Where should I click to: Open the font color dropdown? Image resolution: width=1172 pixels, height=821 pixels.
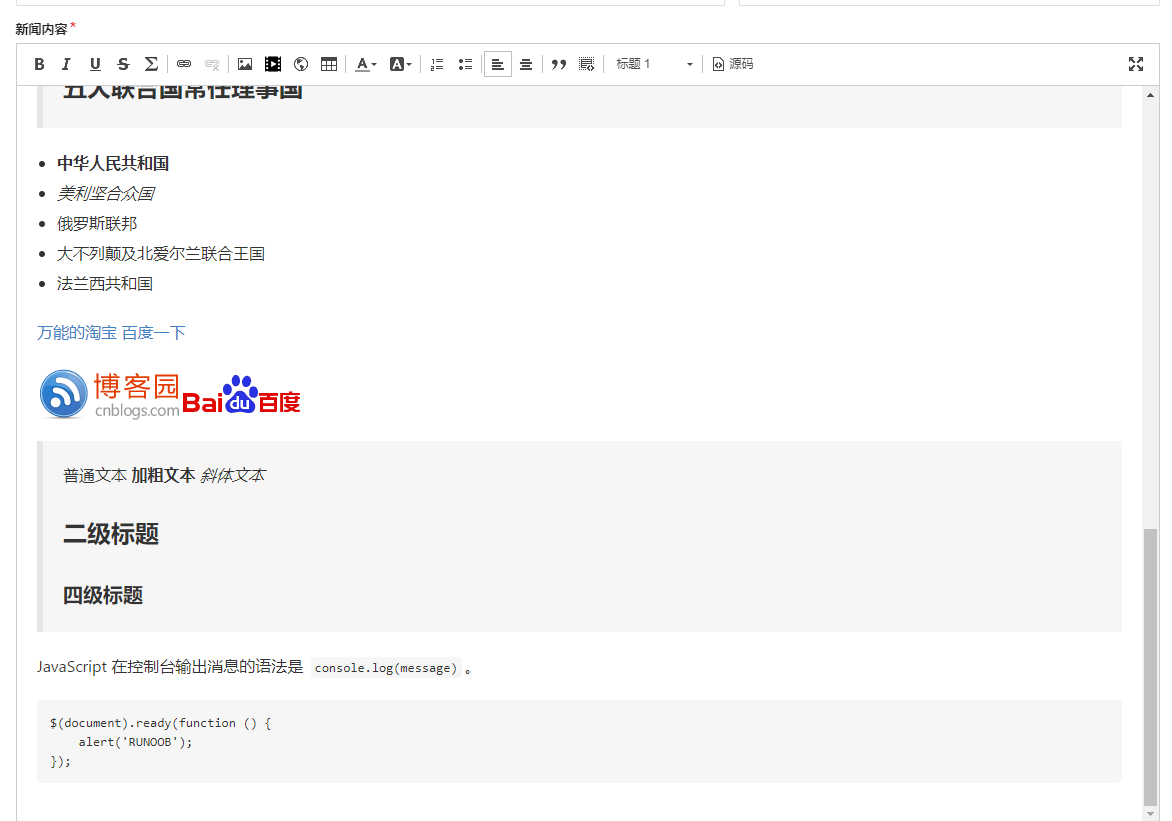coord(367,63)
